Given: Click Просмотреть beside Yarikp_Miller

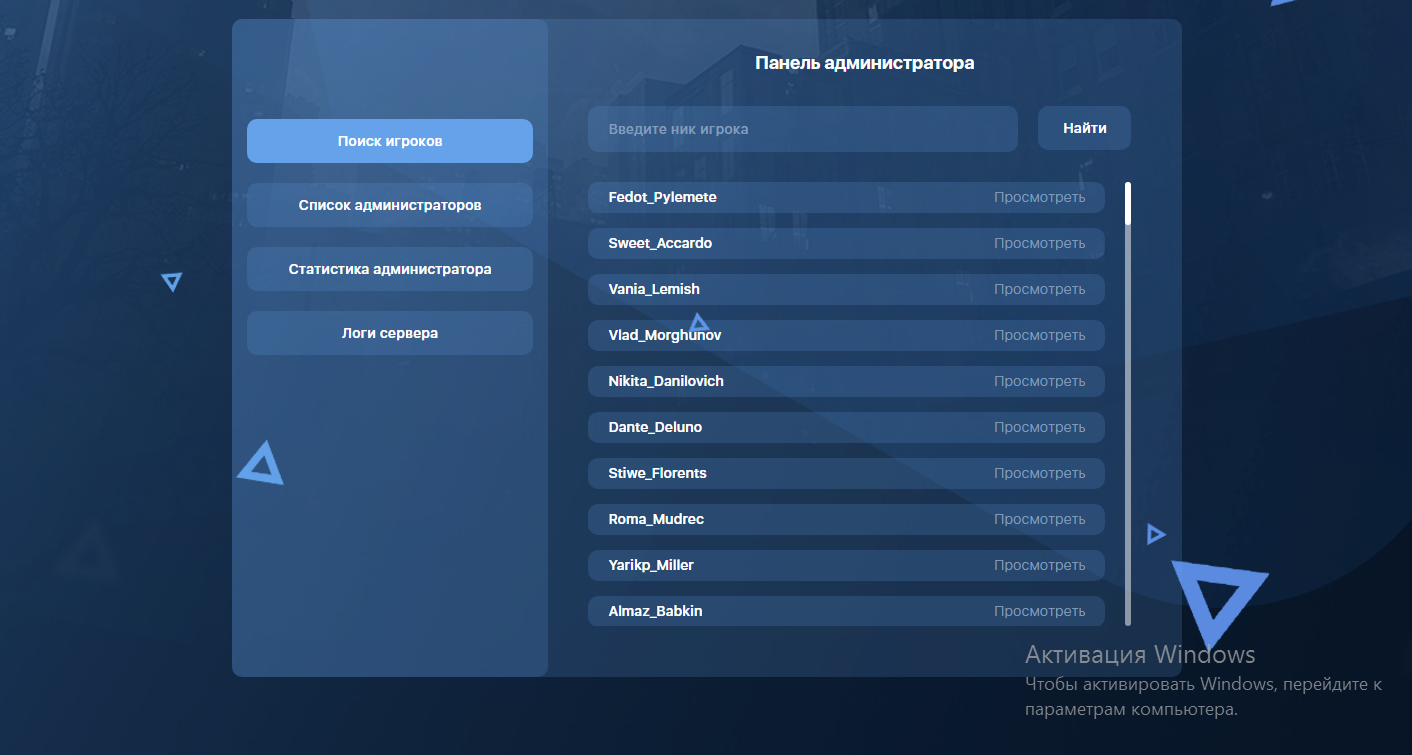Looking at the screenshot, I should tap(1039, 565).
